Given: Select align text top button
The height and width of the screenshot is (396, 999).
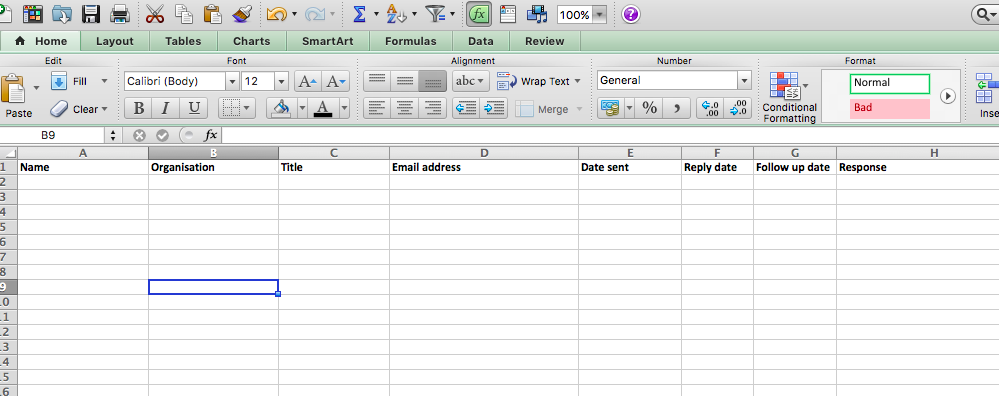Looking at the screenshot, I should (x=377, y=81).
